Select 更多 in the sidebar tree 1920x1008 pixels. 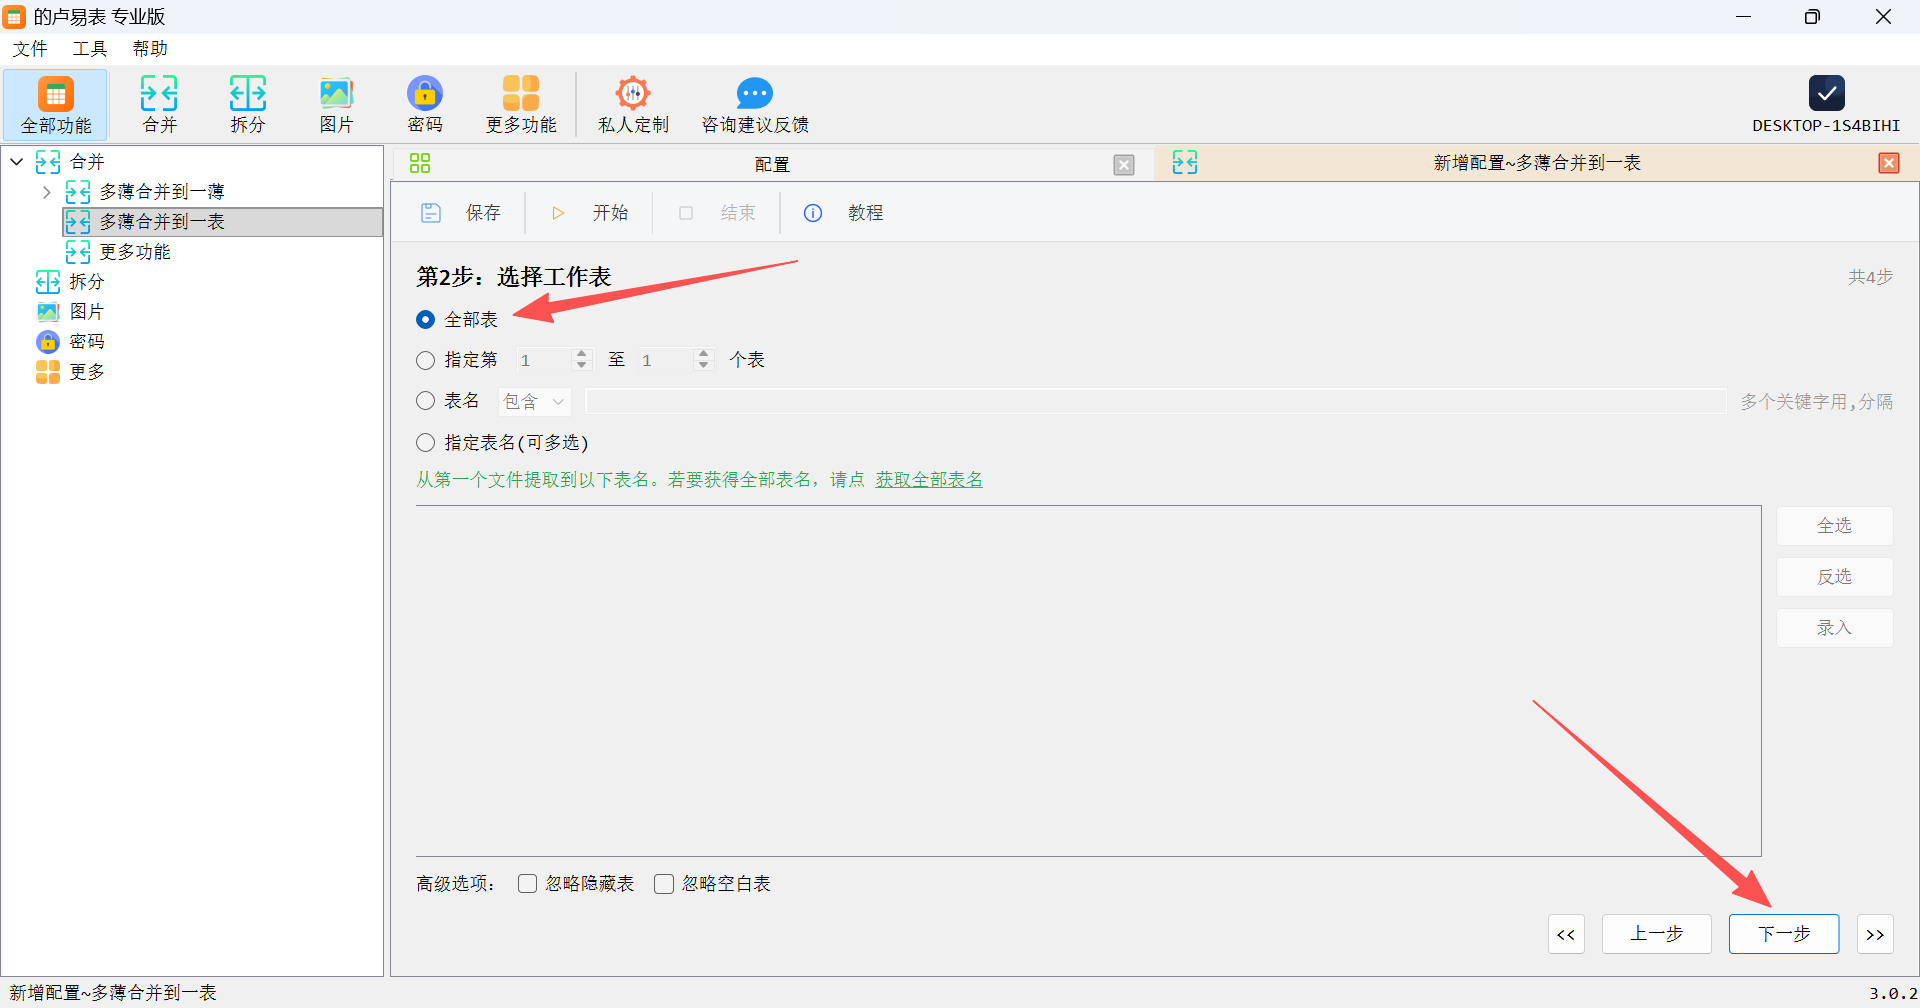tap(86, 372)
